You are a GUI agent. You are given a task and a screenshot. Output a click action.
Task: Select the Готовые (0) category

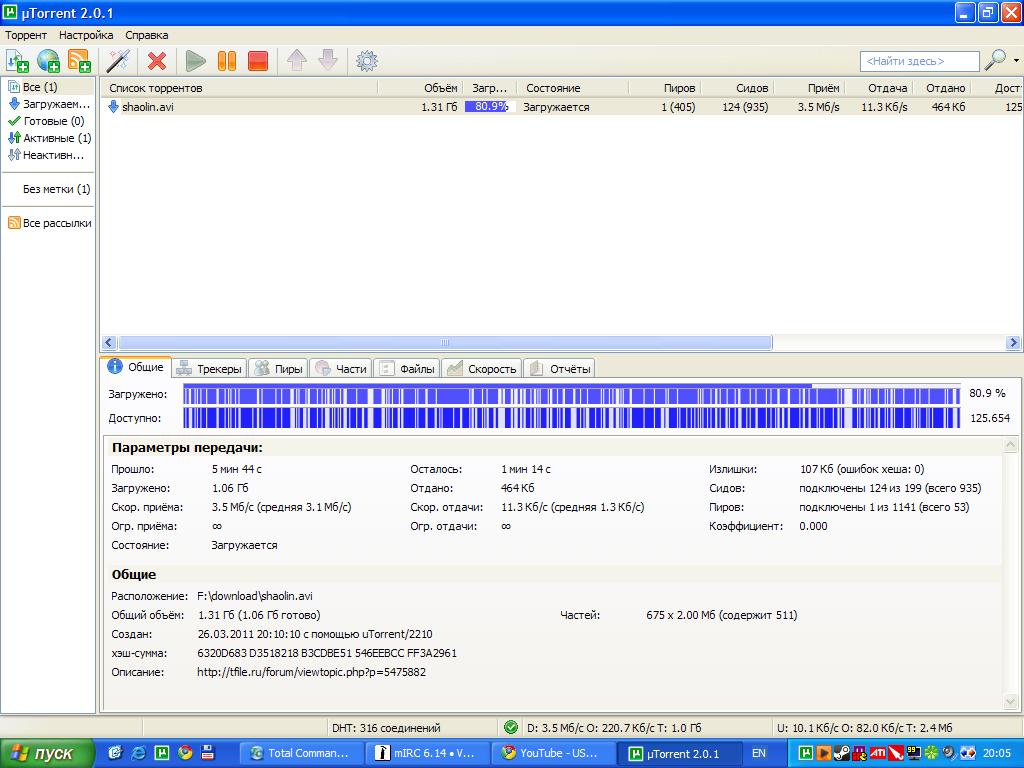click(47, 121)
